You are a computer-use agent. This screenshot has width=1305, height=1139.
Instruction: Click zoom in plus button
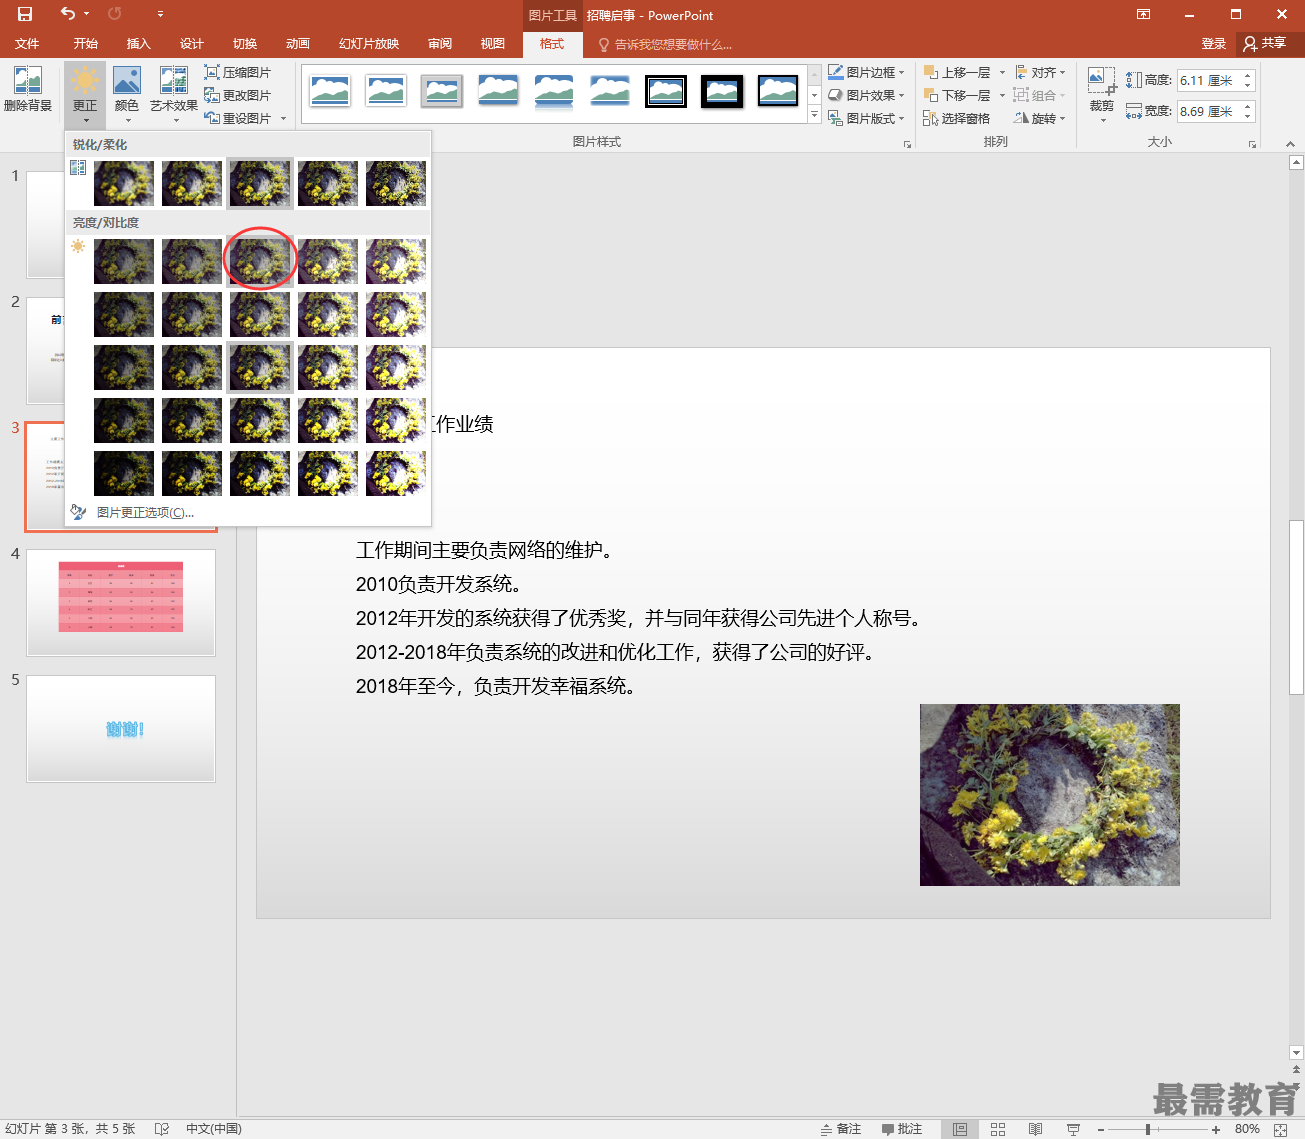tap(1216, 1129)
